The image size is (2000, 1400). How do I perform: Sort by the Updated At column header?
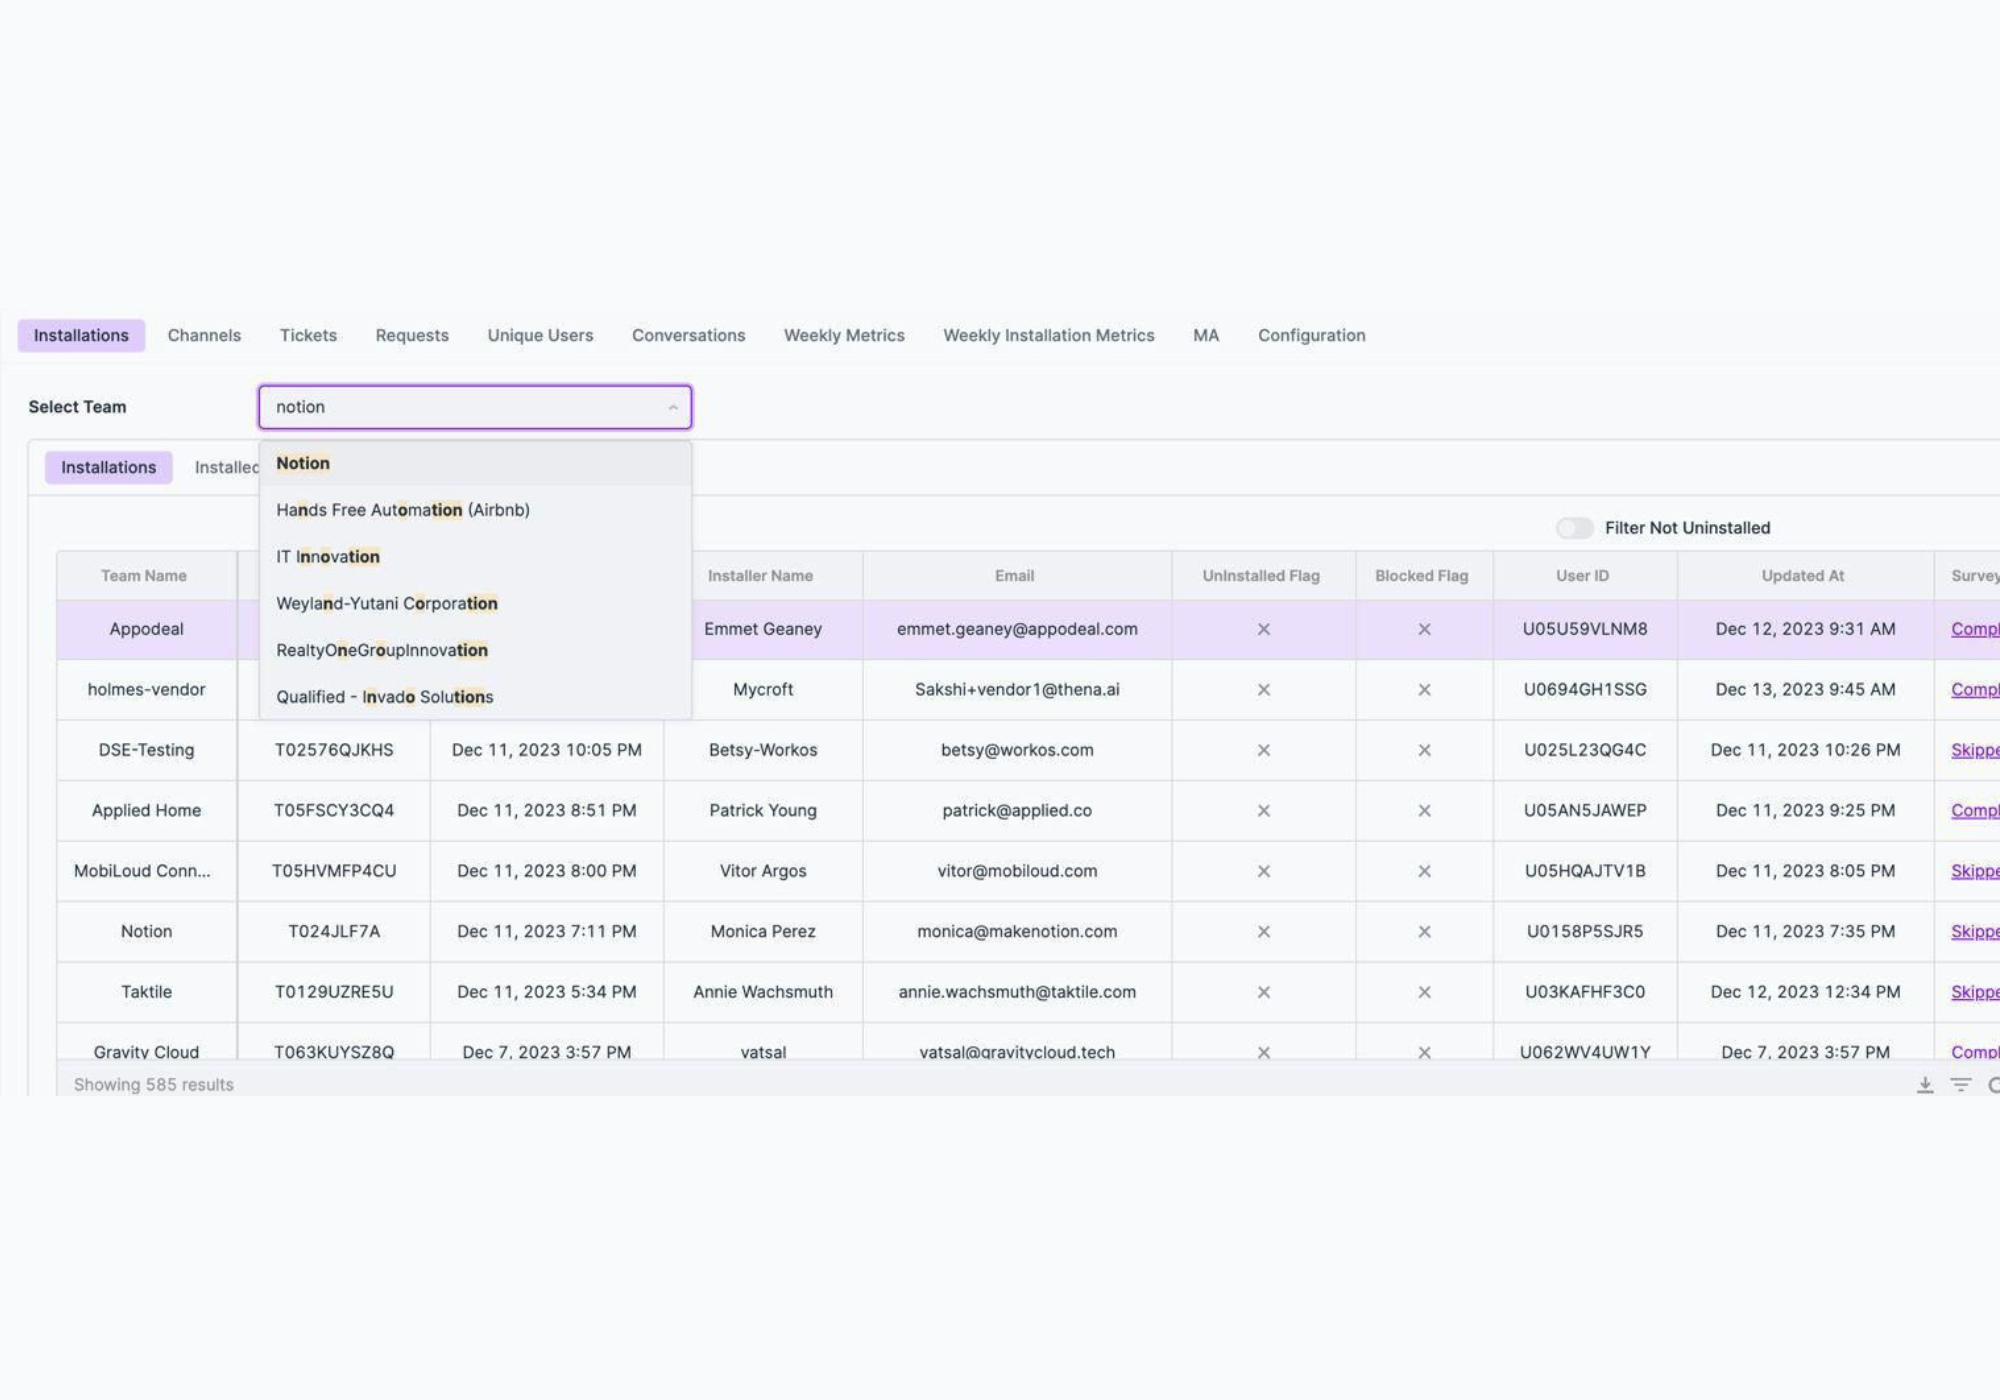pyautogui.click(x=1802, y=576)
